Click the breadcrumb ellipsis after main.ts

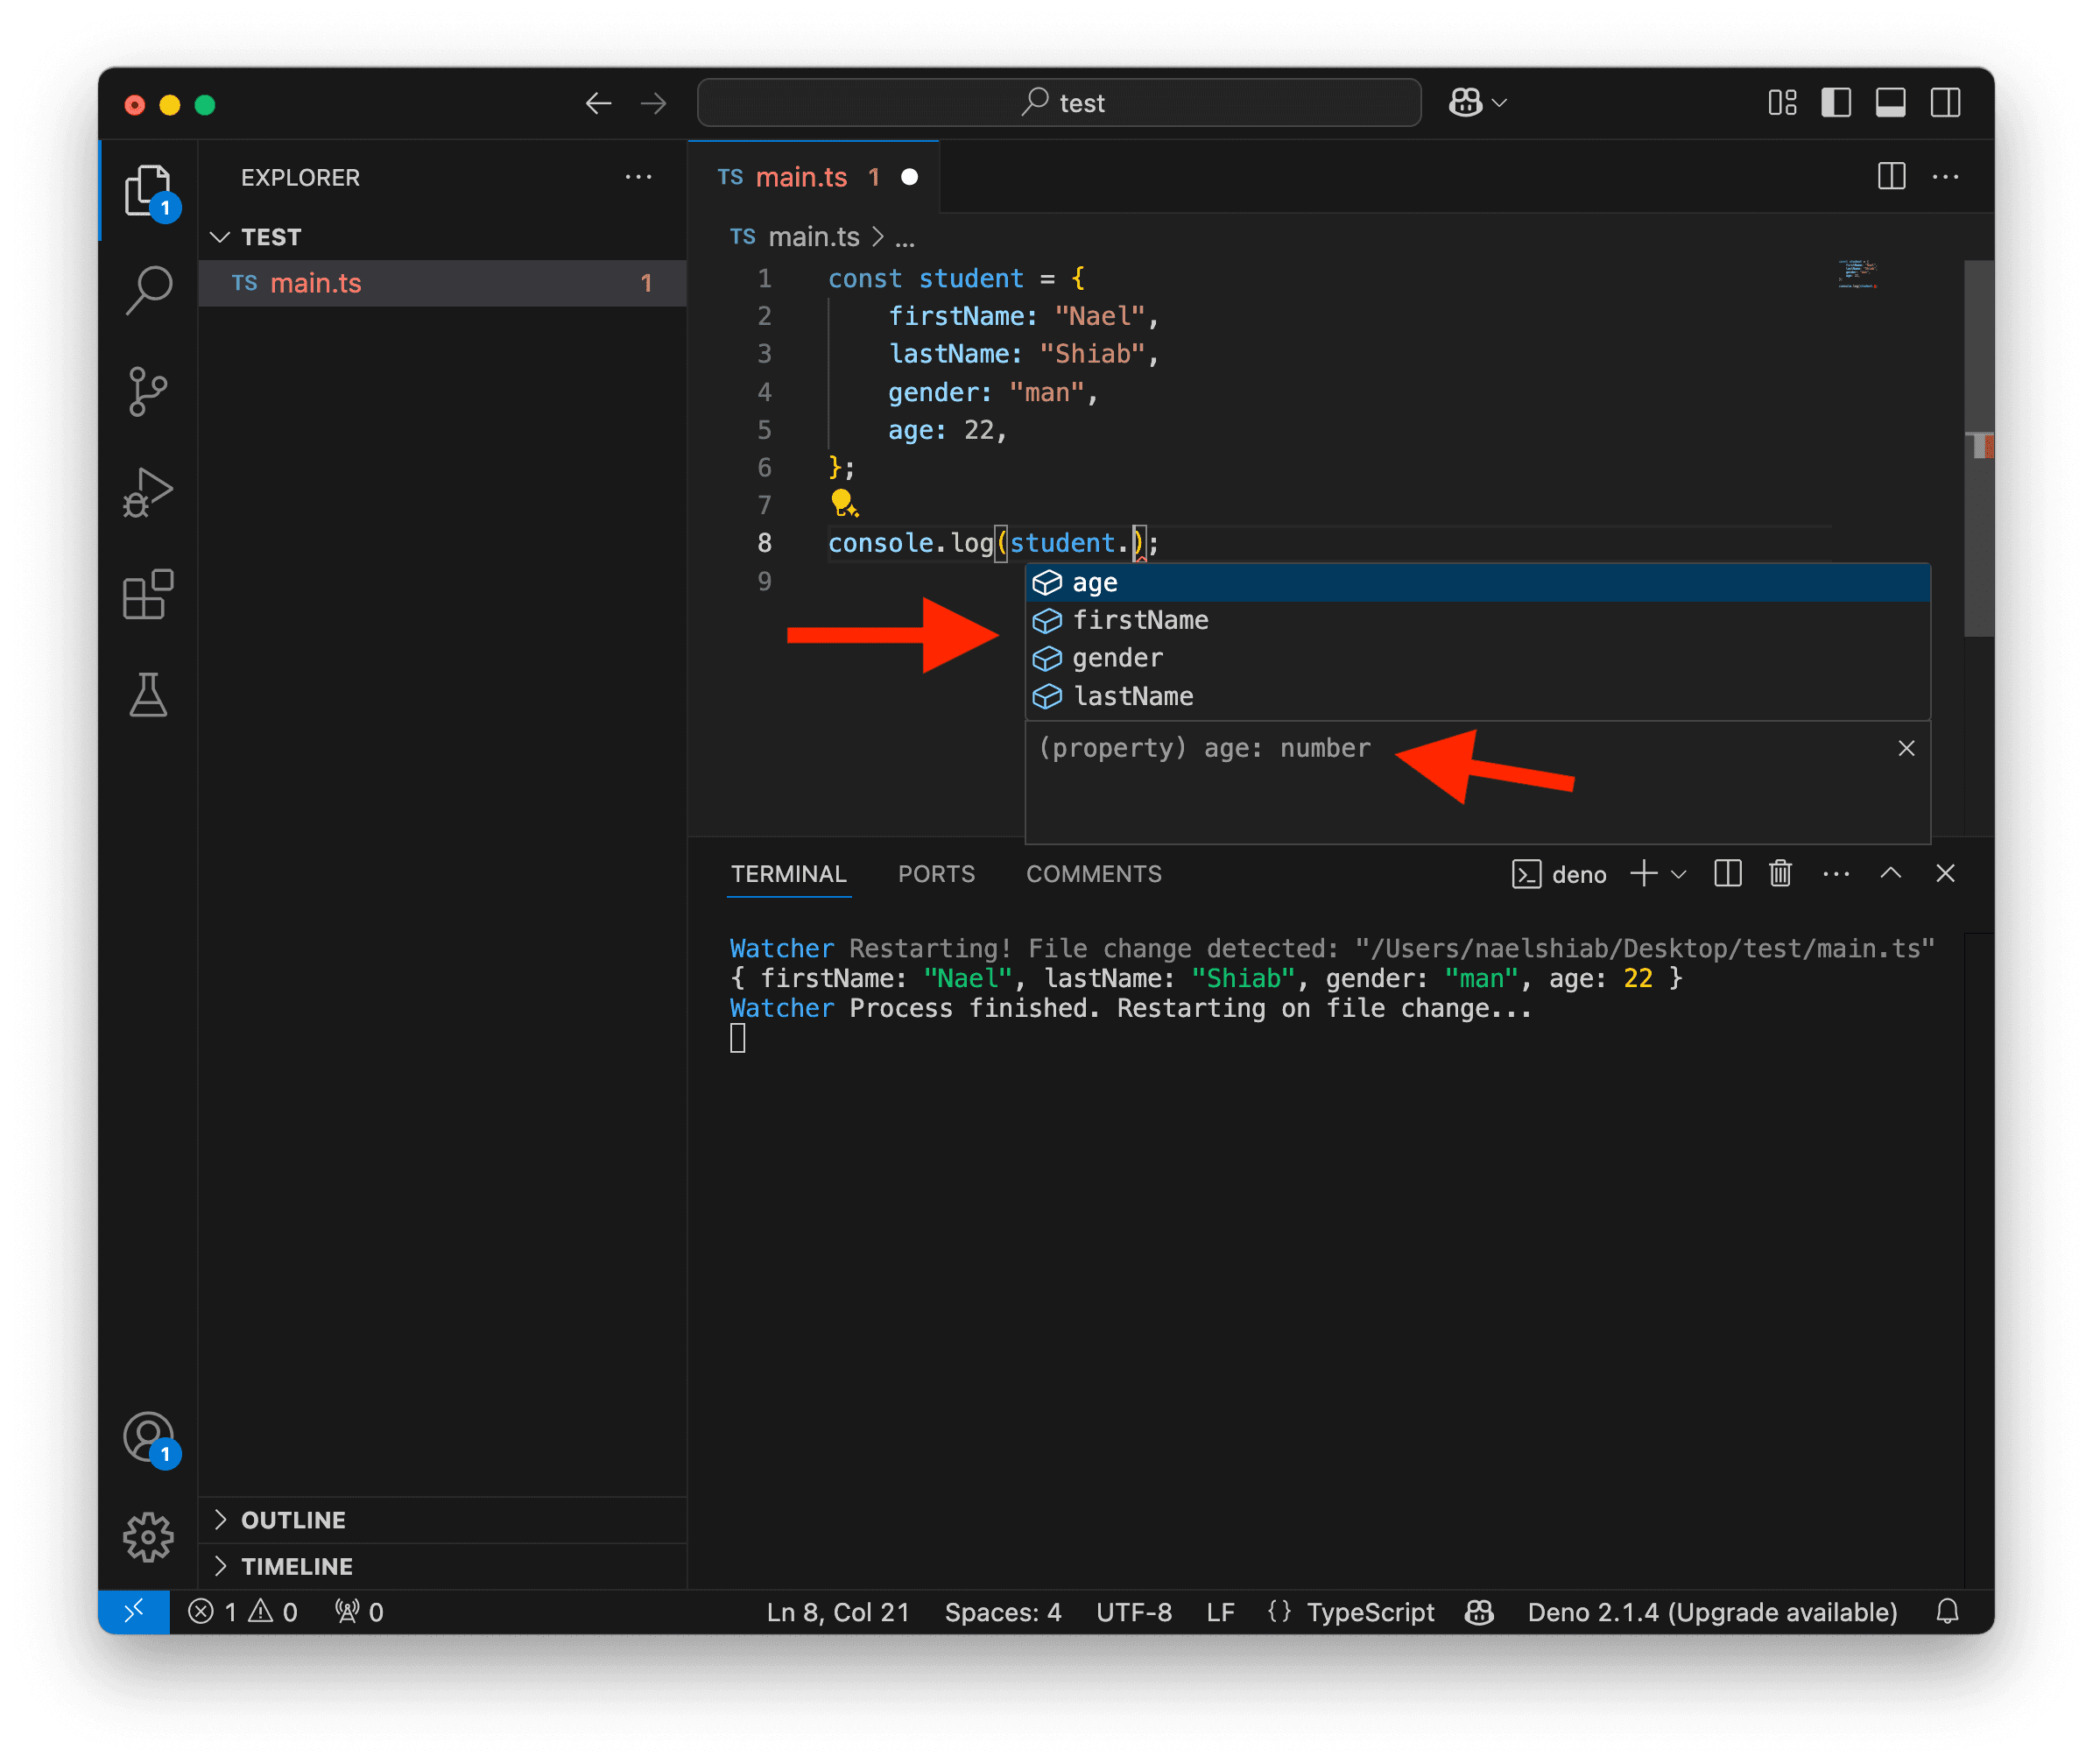point(904,238)
